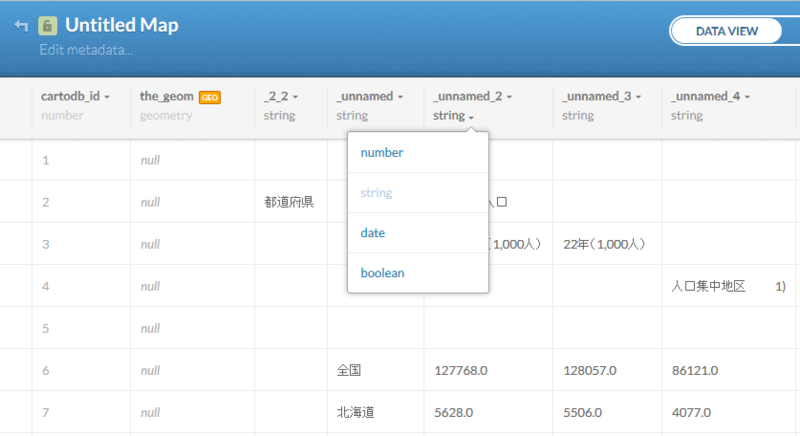Click the null geometry in row 7

pyautogui.click(x=150, y=413)
